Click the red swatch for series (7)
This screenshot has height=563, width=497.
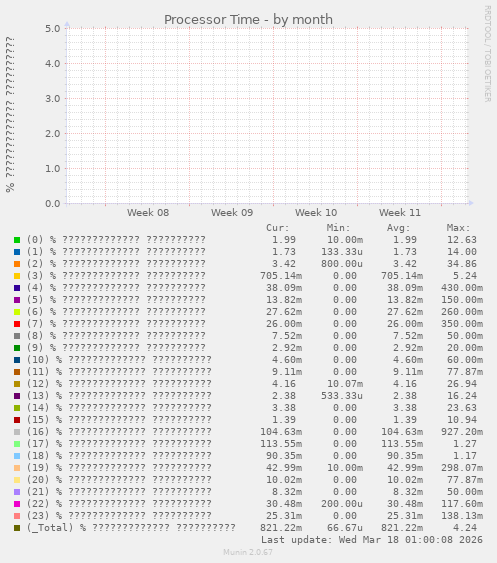(x=17, y=324)
